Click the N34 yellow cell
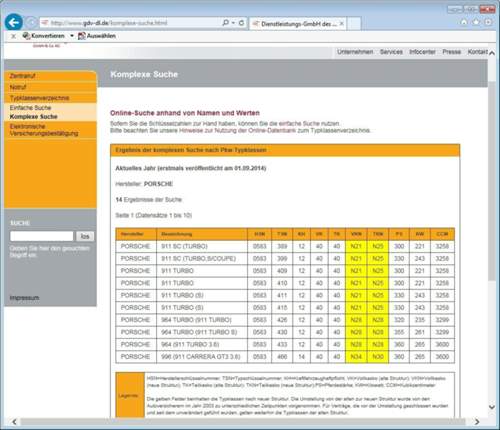 click(x=356, y=357)
